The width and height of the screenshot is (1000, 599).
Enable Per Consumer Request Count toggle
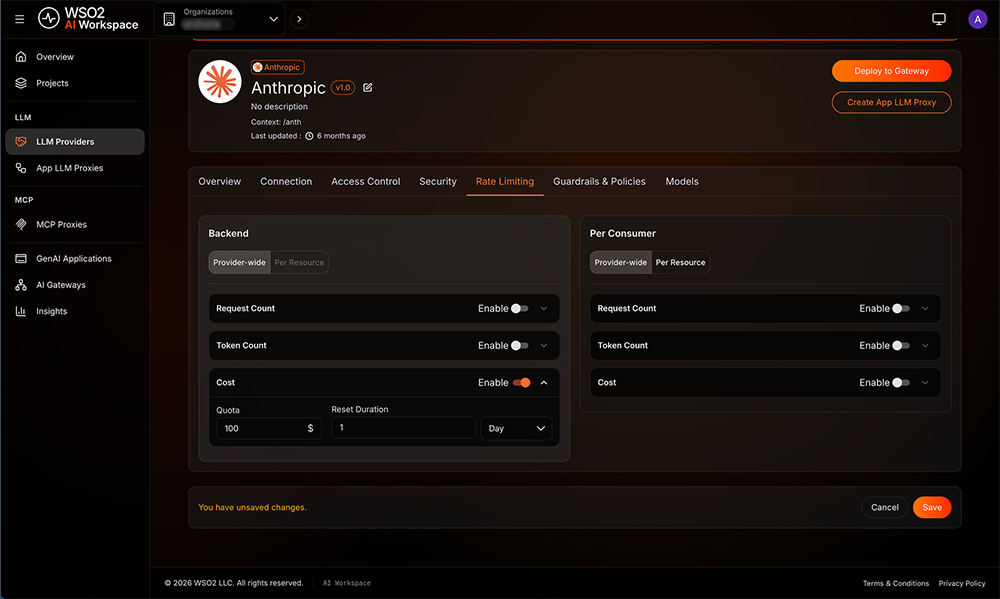901,308
